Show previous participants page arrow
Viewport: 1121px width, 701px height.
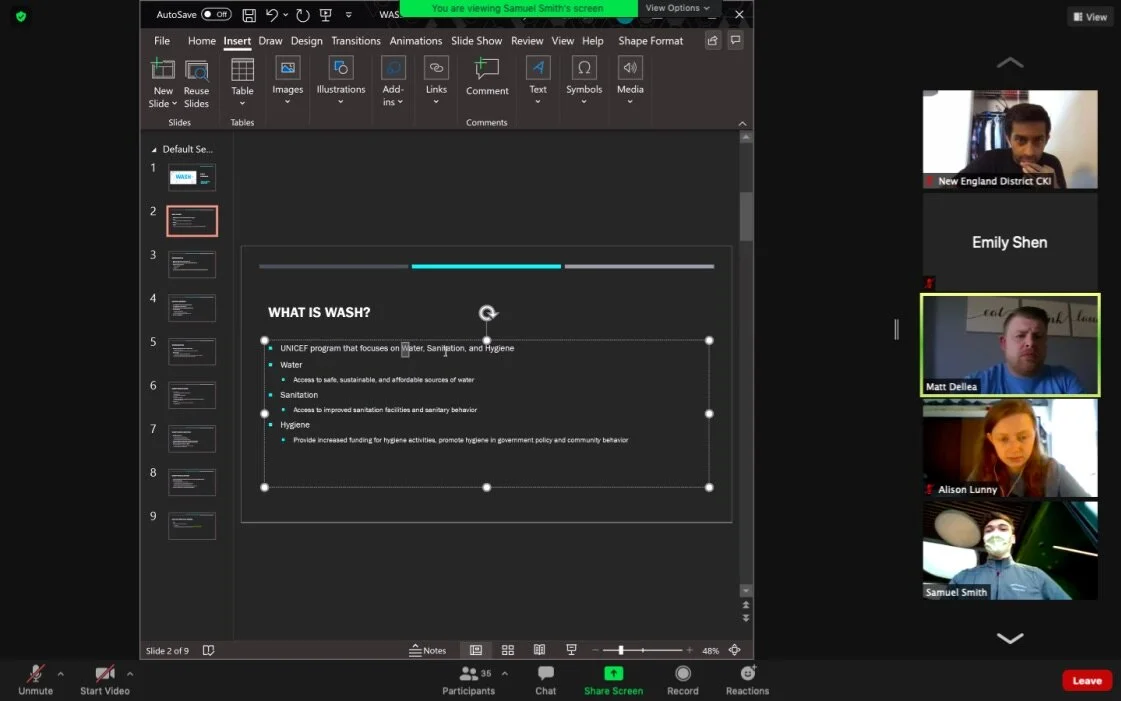click(x=1009, y=63)
